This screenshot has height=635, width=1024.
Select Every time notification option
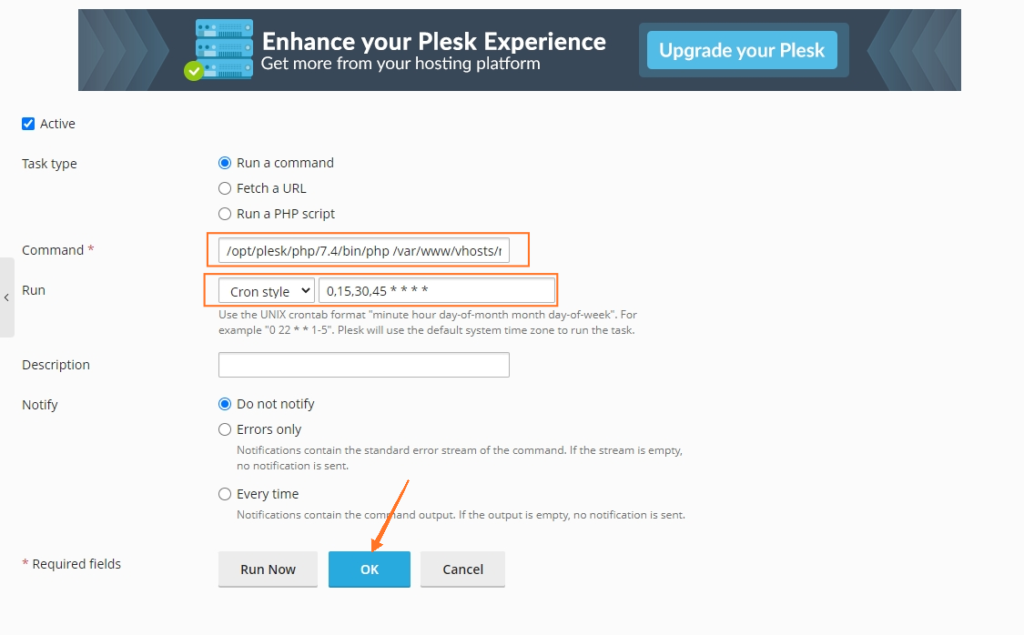click(225, 494)
